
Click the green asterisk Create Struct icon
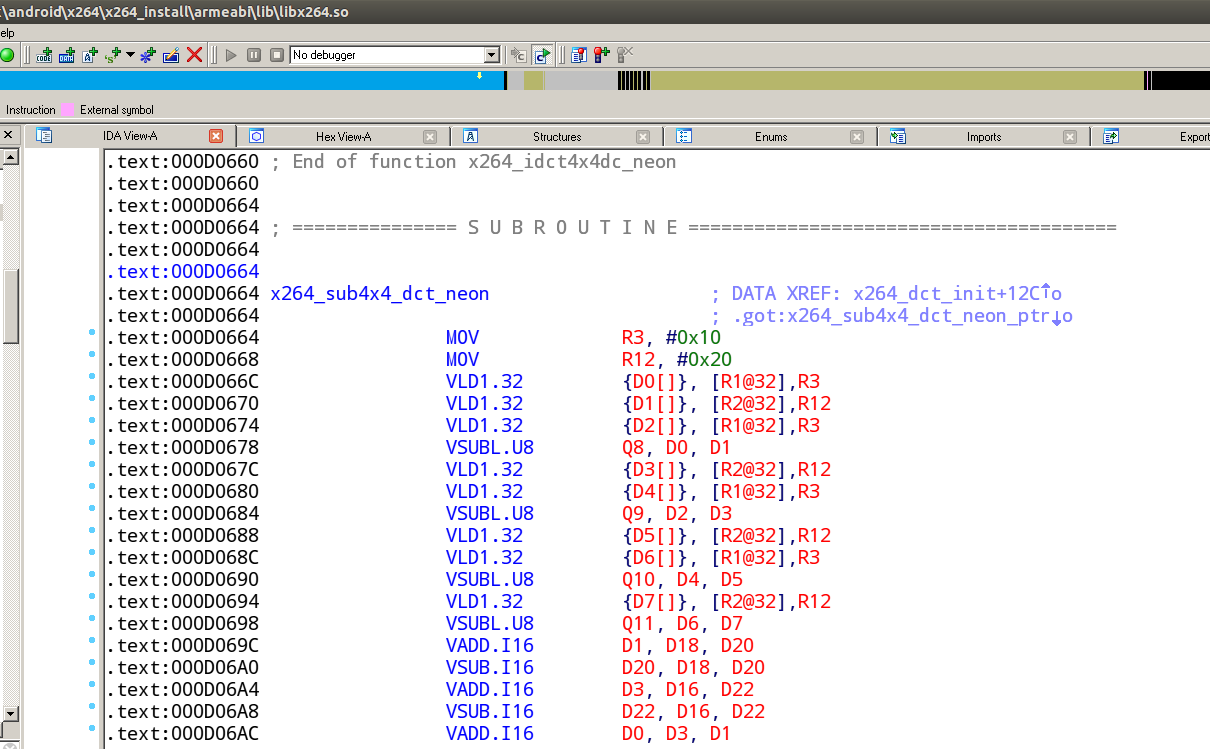(x=146, y=55)
